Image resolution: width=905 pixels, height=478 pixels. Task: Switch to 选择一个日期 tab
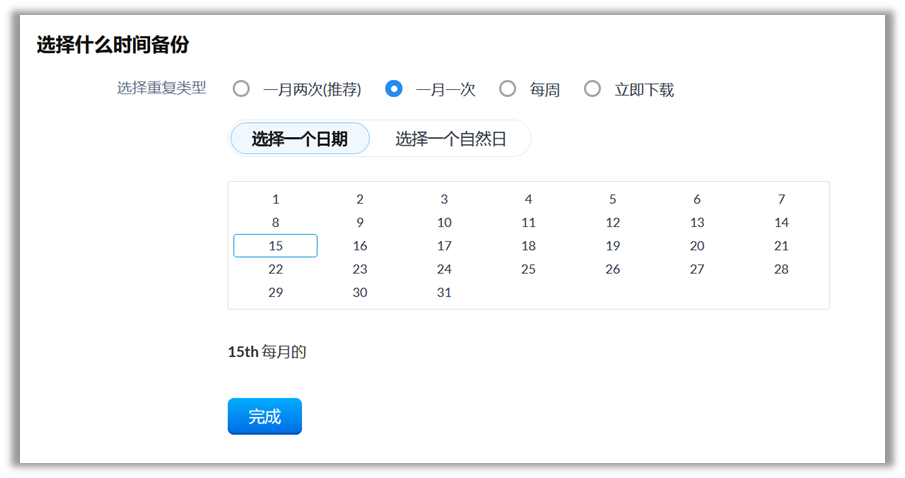(x=300, y=139)
